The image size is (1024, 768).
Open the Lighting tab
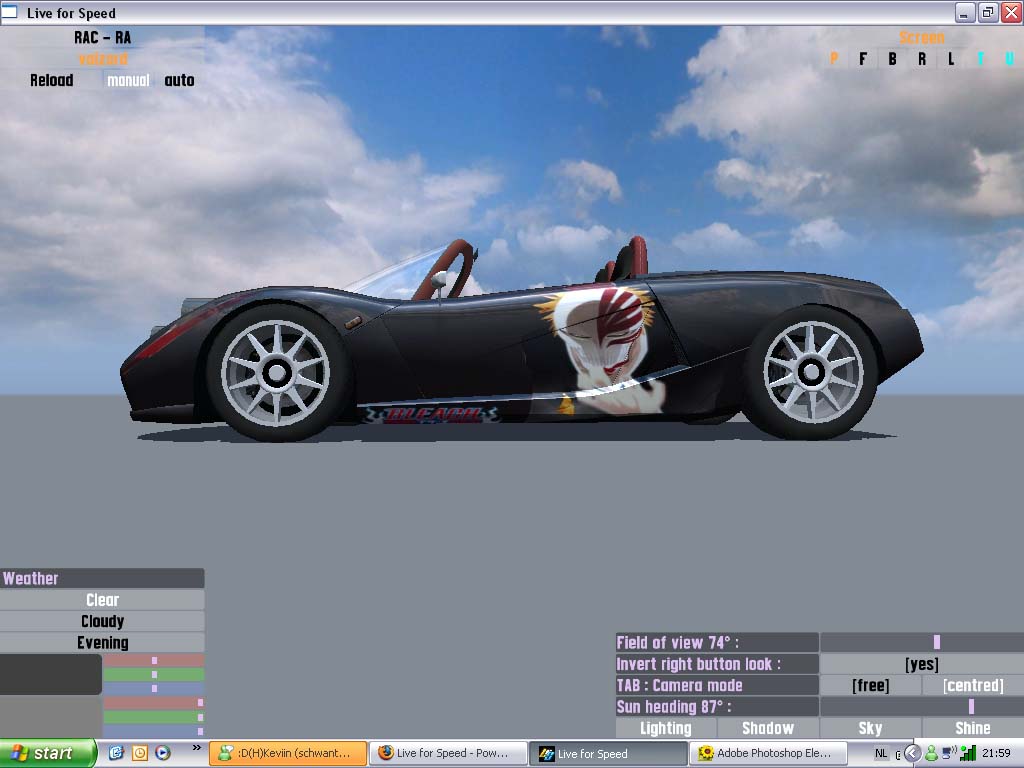(665, 728)
